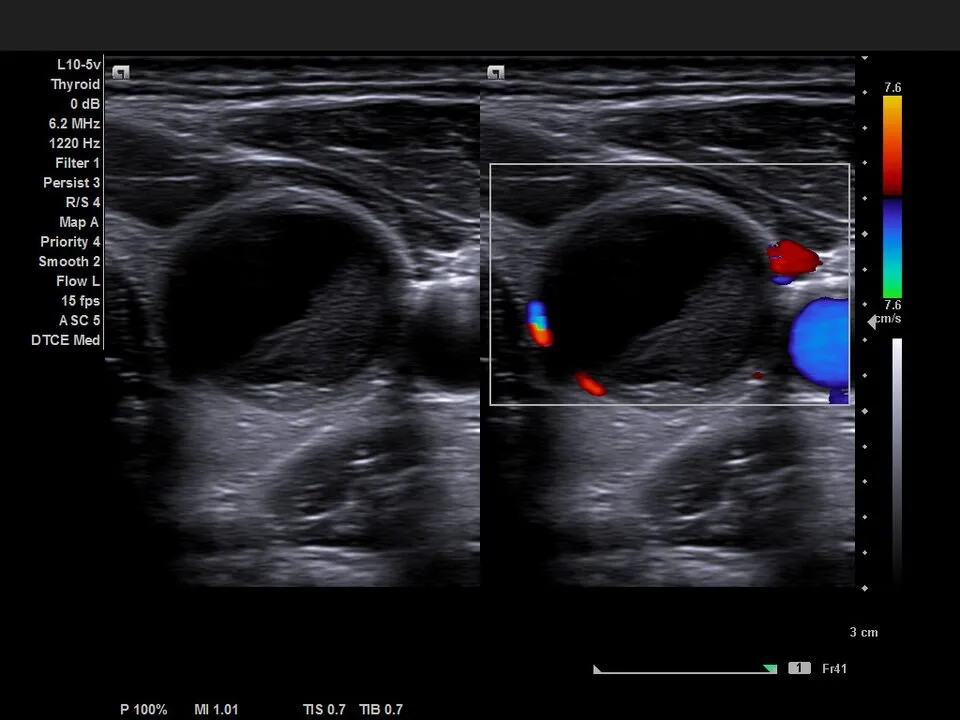Click the Thyroid preset label
This screenshot has height=720, width=960.
point(75,85)
